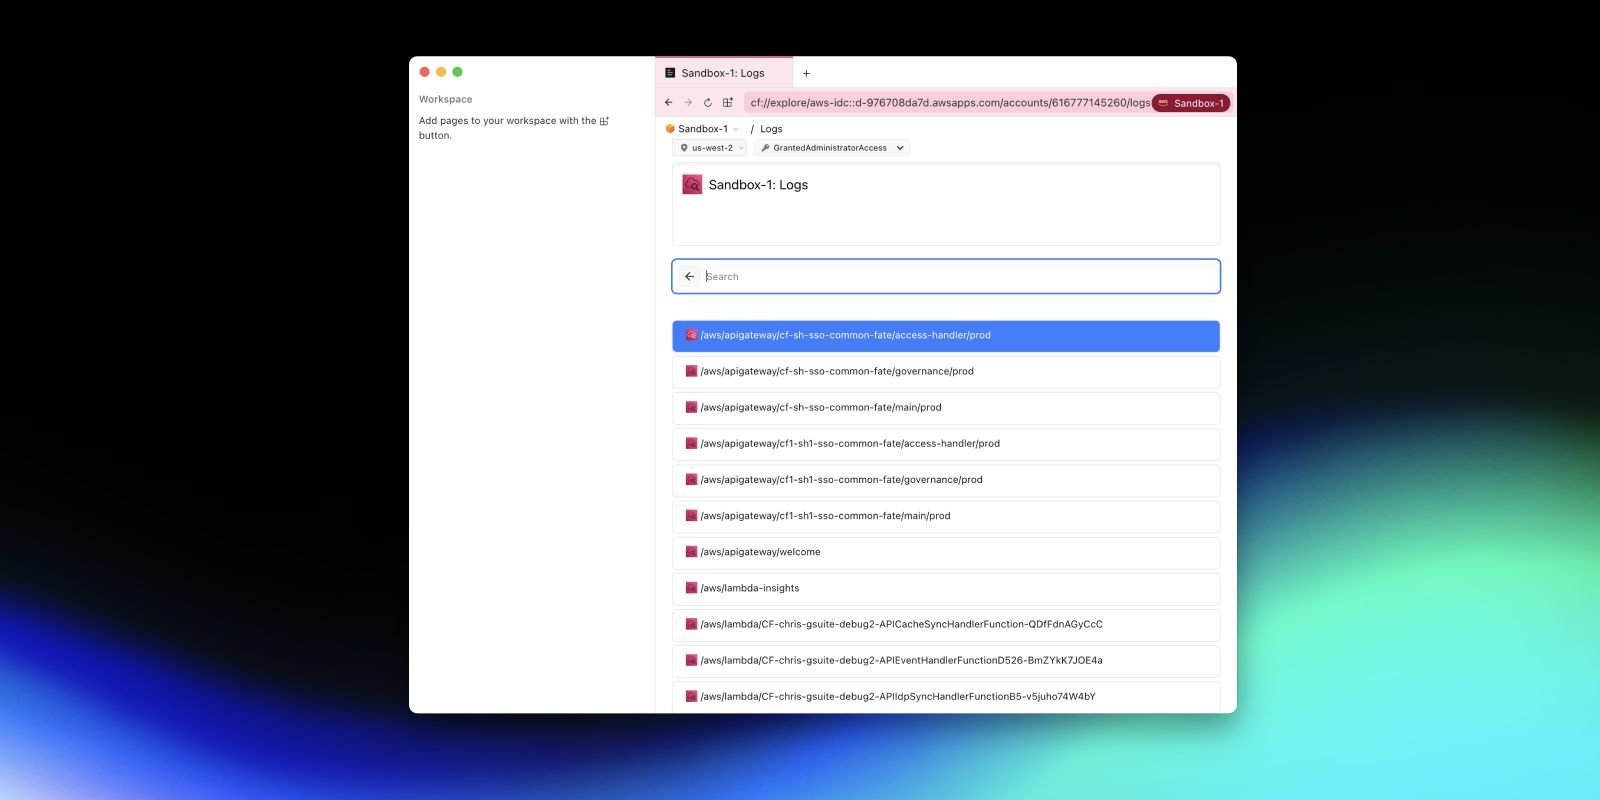The height and width of the screenshot is (800, 1600).
Task: Open cf1-sh1-sso-common-fate/access-handler/prod log group
Action: [946, 444]
